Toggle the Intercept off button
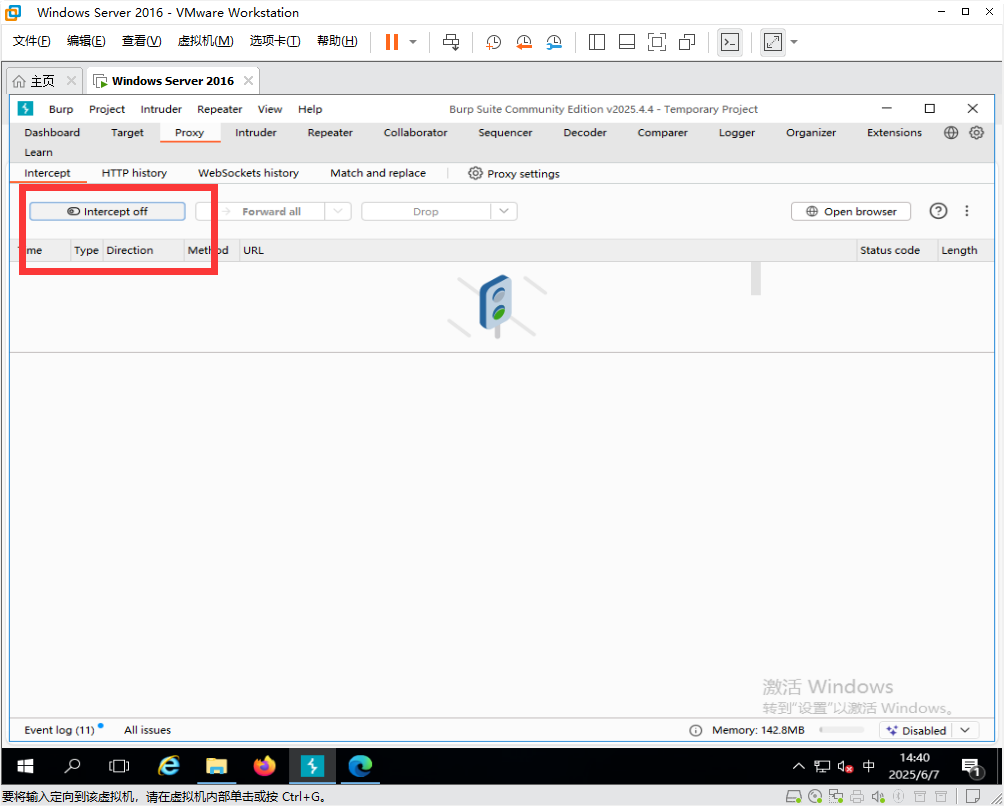This screenshot has width=1004, height=806. pyautogui.click(x=108, y=211)
